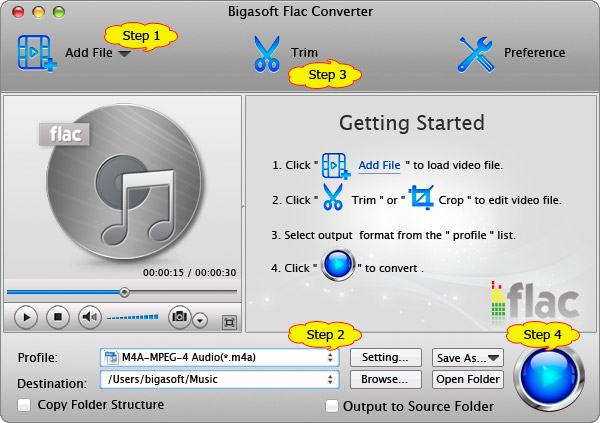600x423 pixels.
Task: Click the M4A profile file icon
Action: click(111, 358)
